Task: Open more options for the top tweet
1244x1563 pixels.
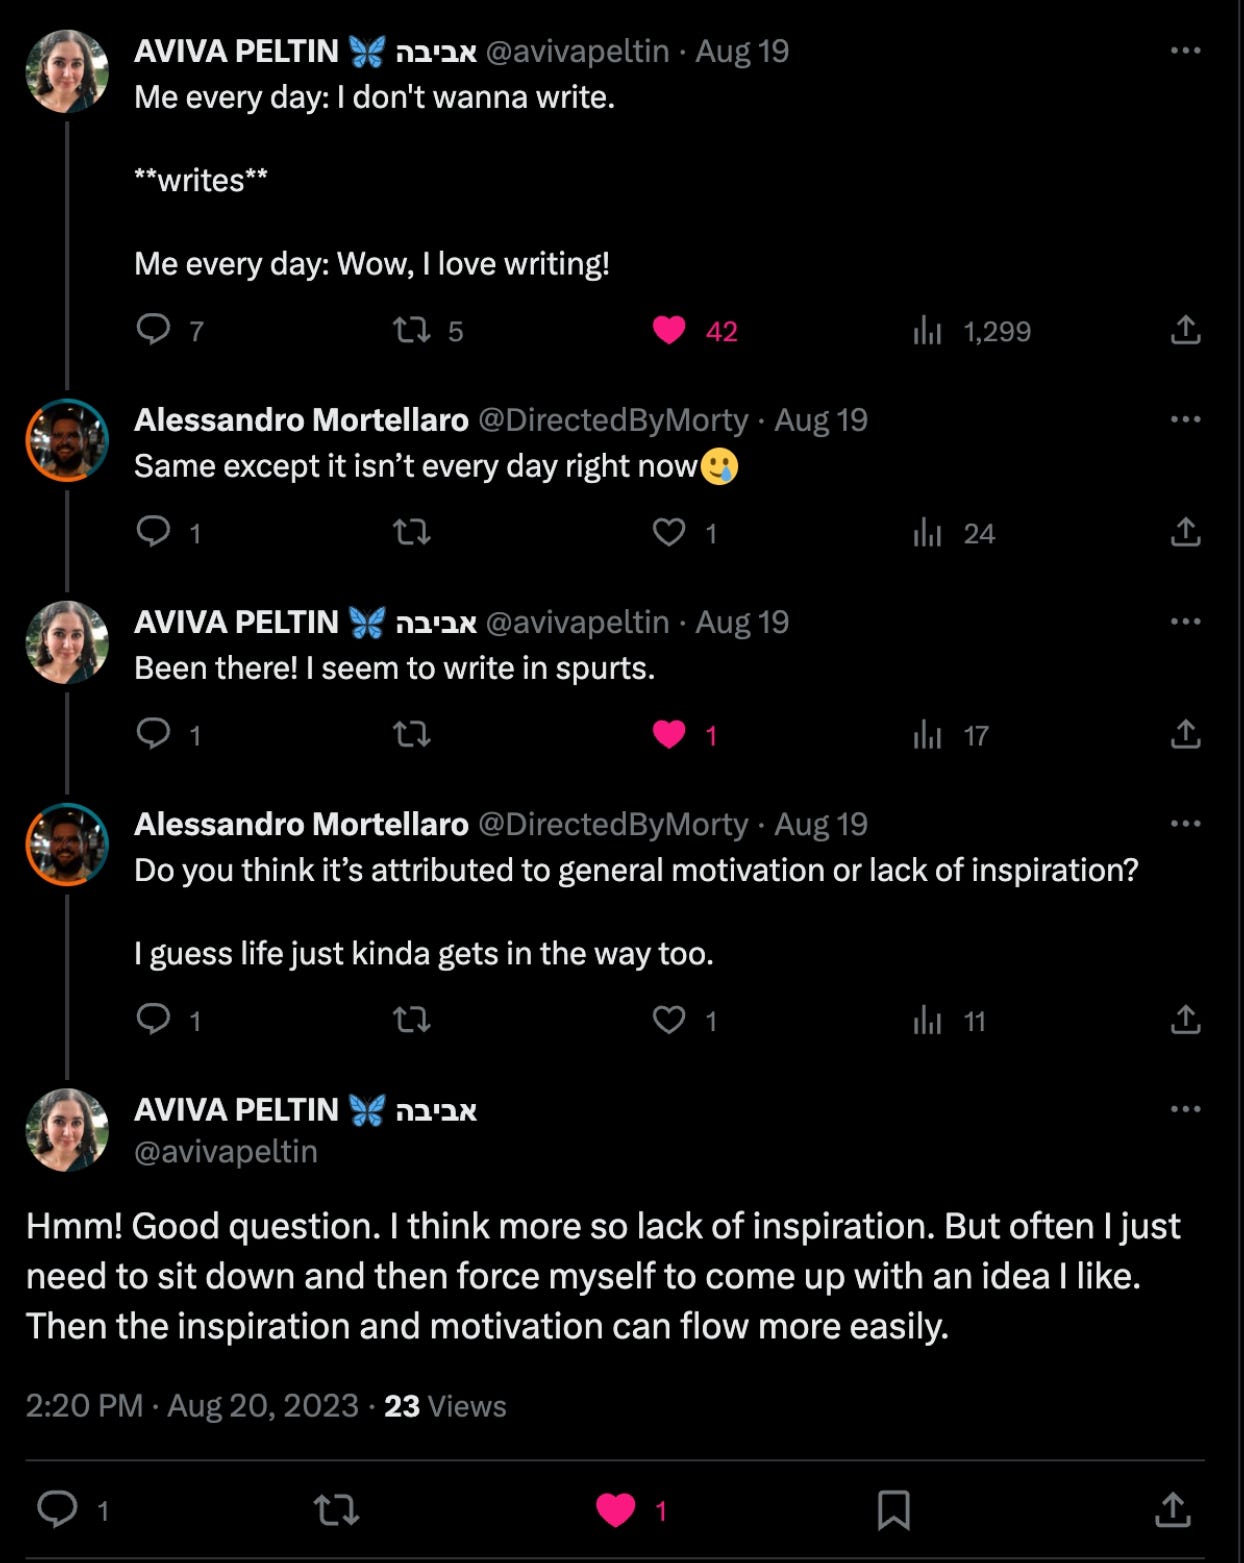Action: pos(1185,50)
